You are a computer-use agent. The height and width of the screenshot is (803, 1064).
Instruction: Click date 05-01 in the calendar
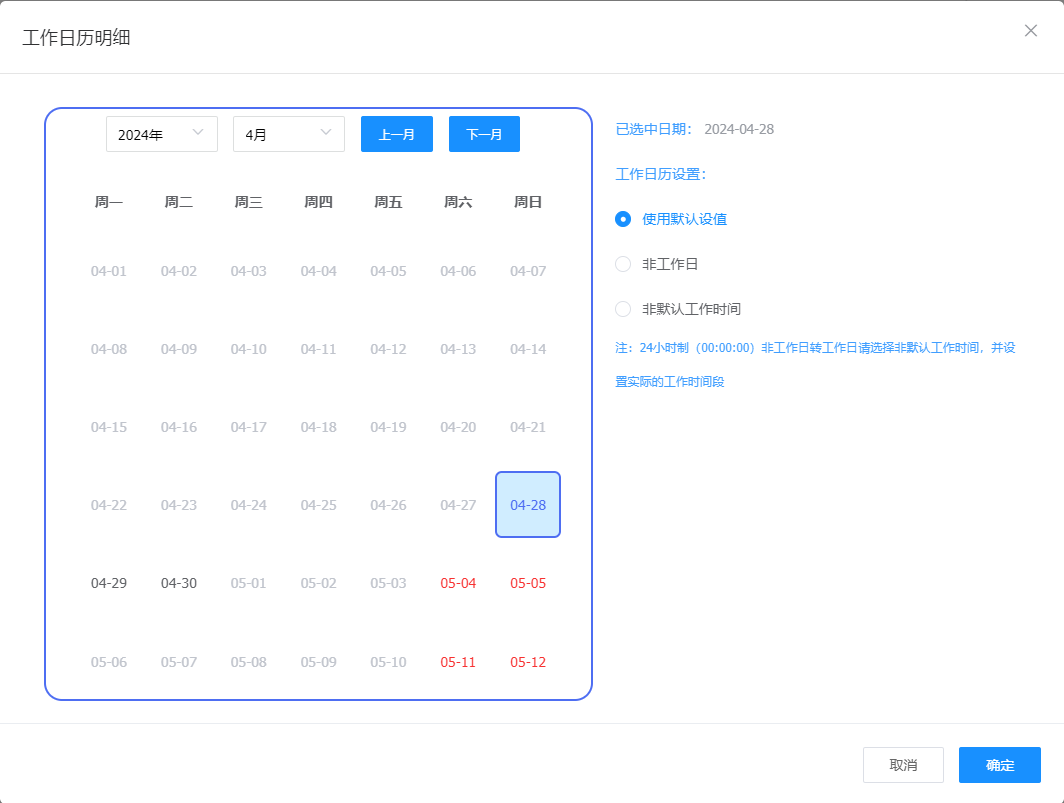tap(249, 583)
